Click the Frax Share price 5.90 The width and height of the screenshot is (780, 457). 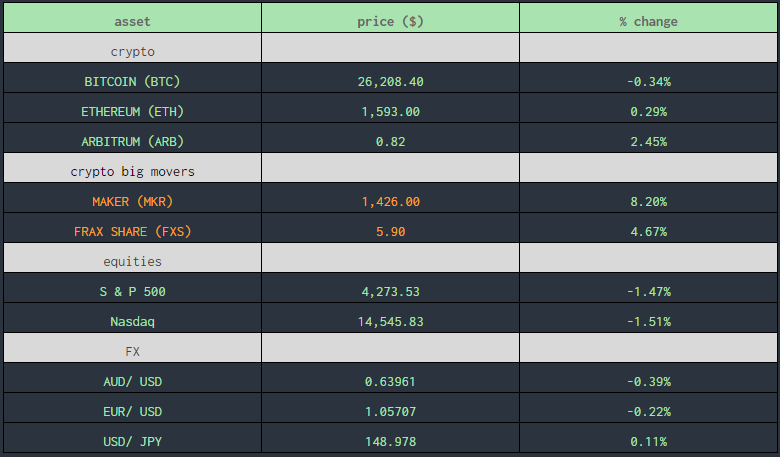click(390, 232)
